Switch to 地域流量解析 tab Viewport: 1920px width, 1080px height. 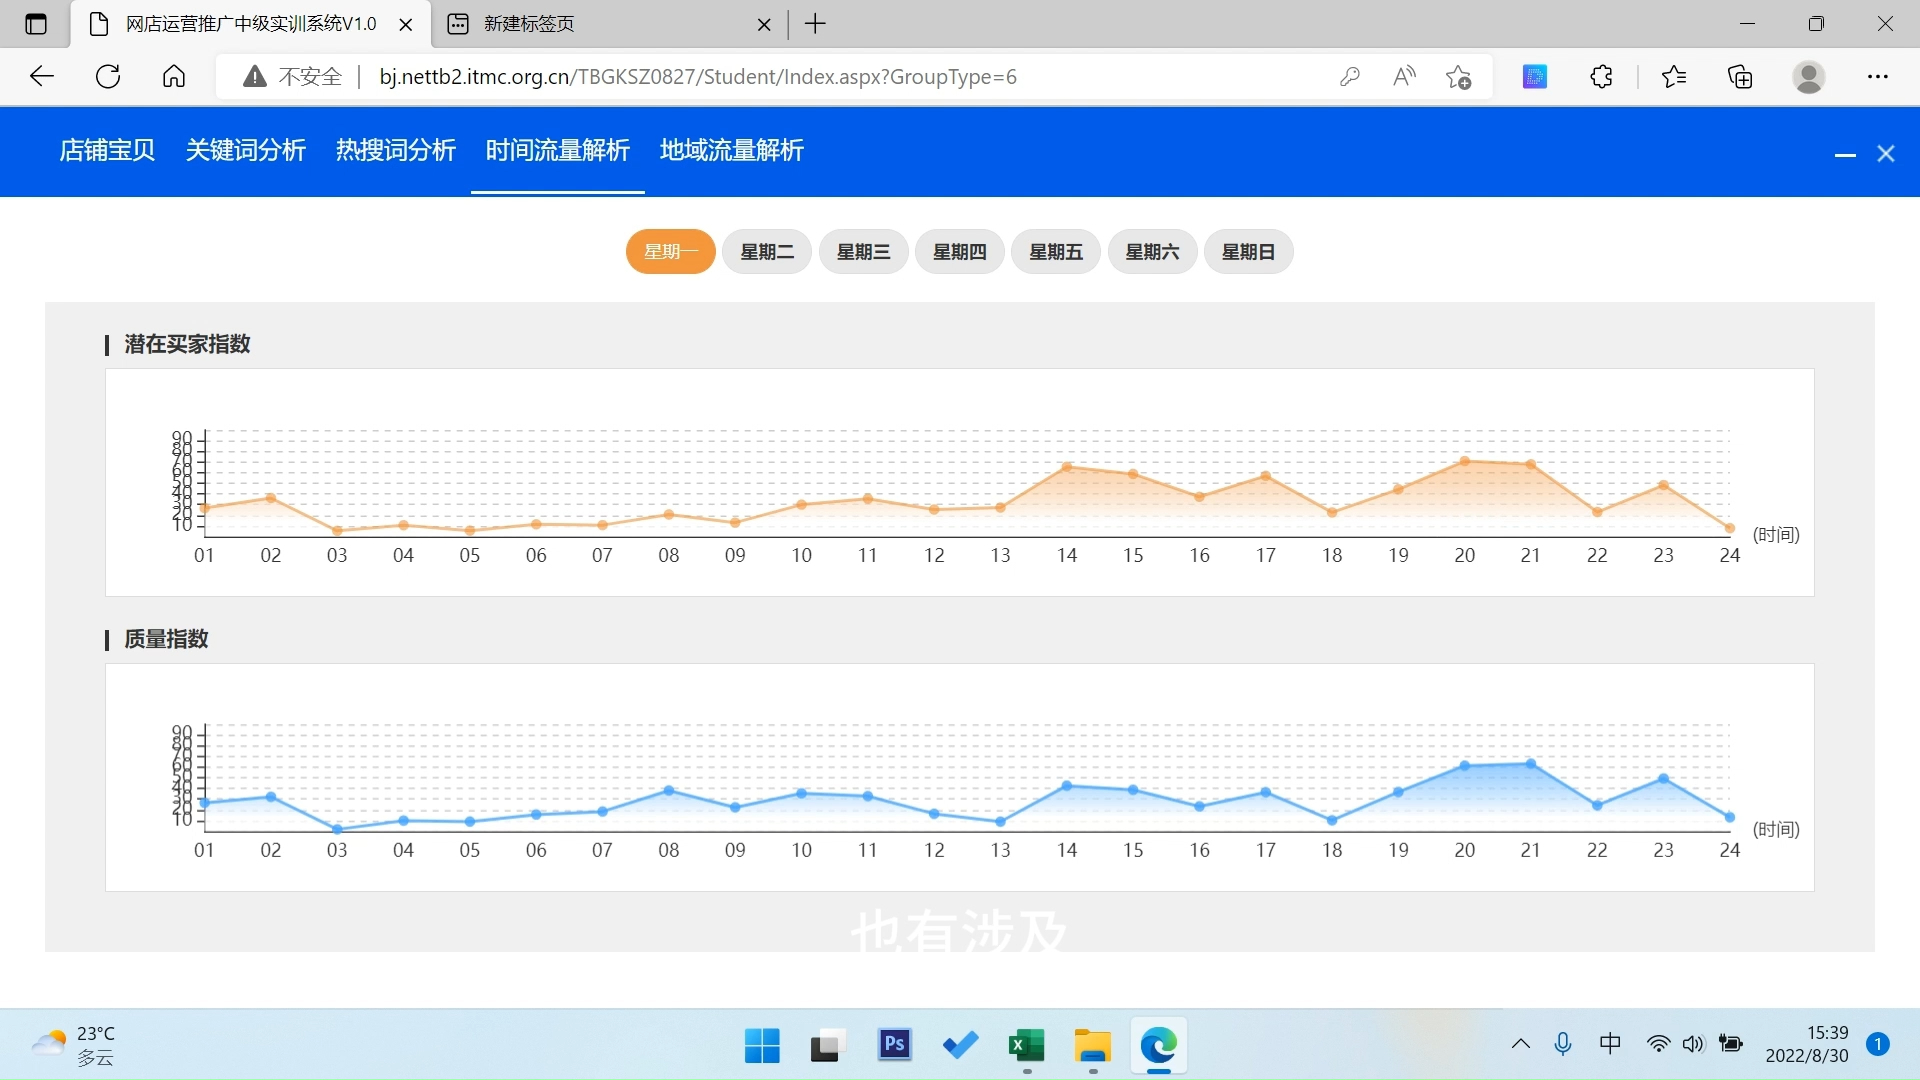point(732,150)
